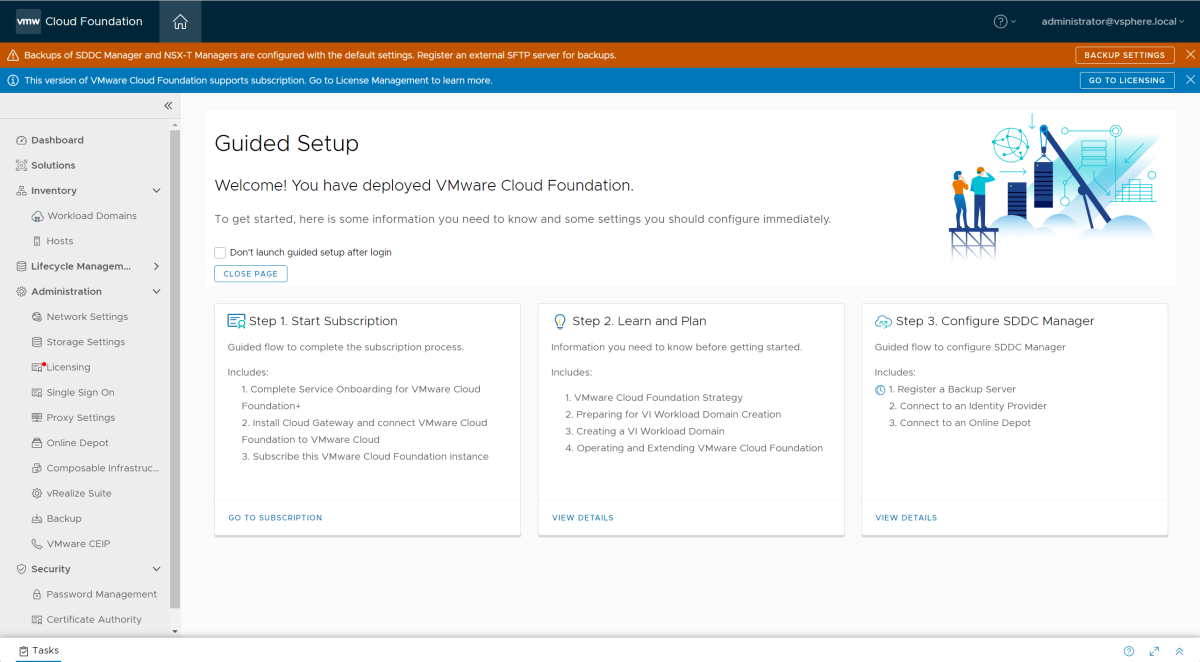Collapse the Inventory section
Screen dimensions: 1200x662
(156, 191)
